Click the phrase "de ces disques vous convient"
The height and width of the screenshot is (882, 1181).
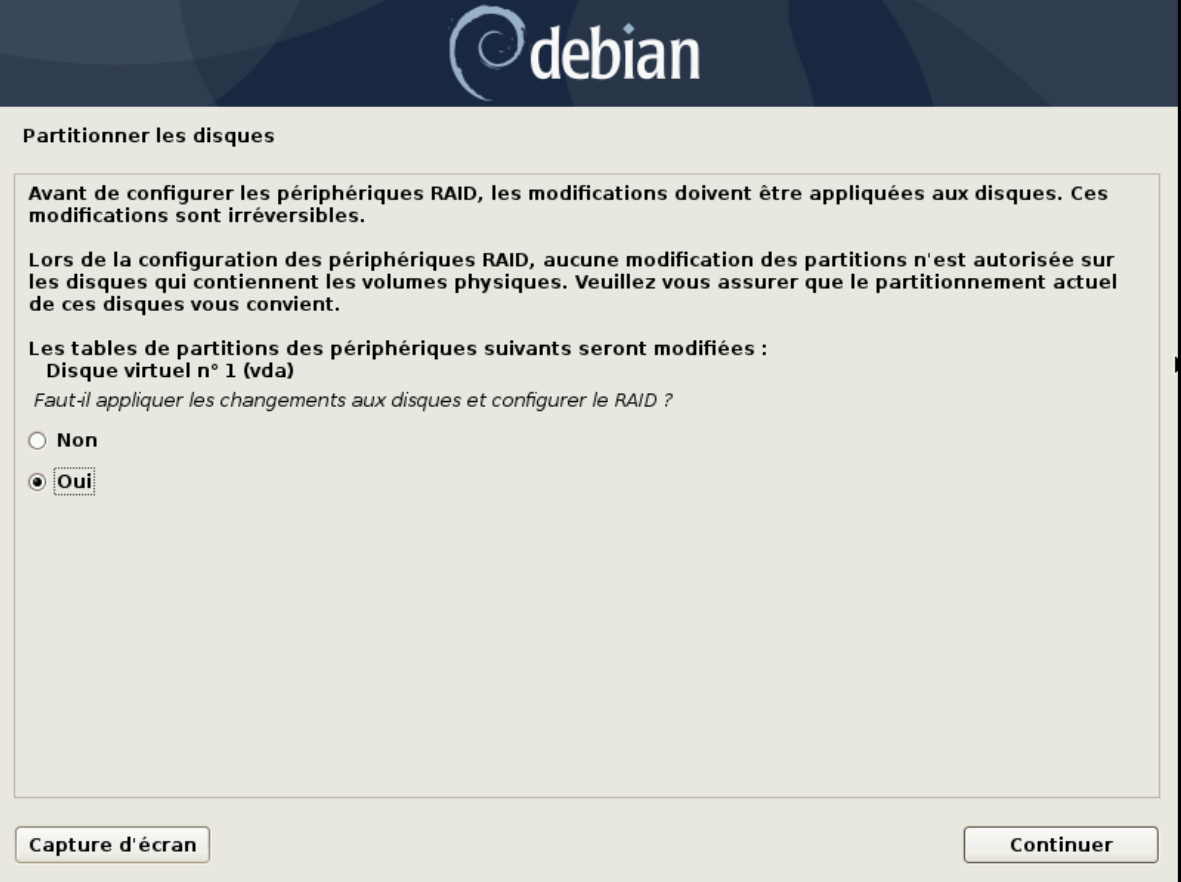point(182,304)
